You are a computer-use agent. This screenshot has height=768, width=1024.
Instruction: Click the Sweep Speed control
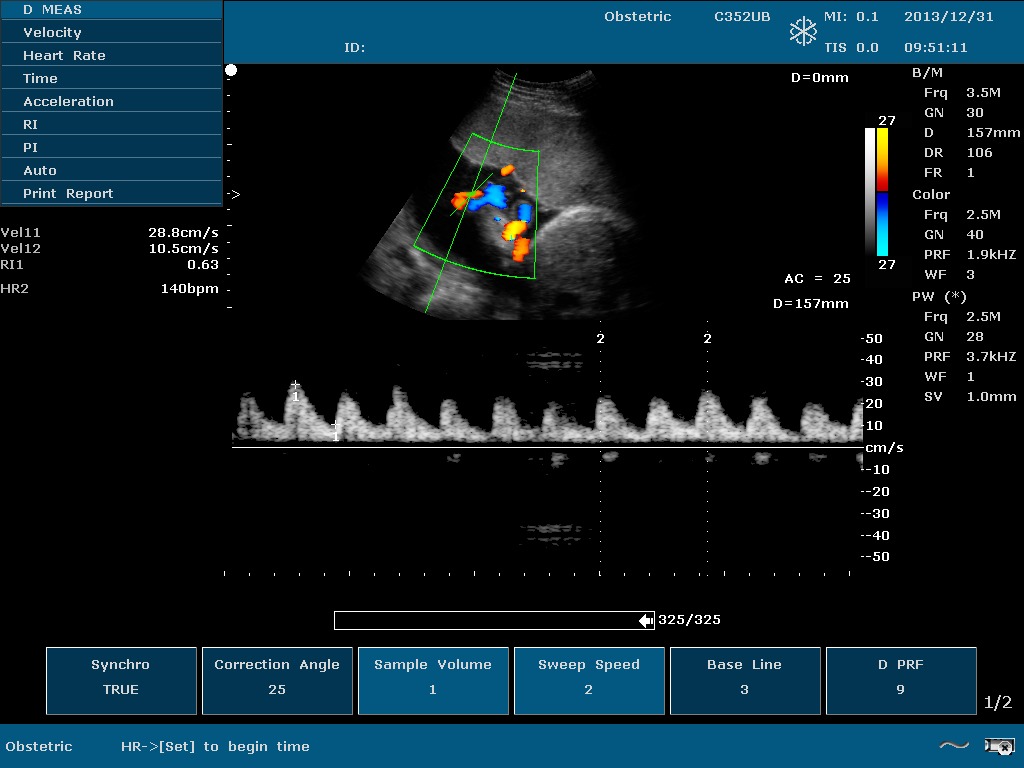tap(589, 680)
